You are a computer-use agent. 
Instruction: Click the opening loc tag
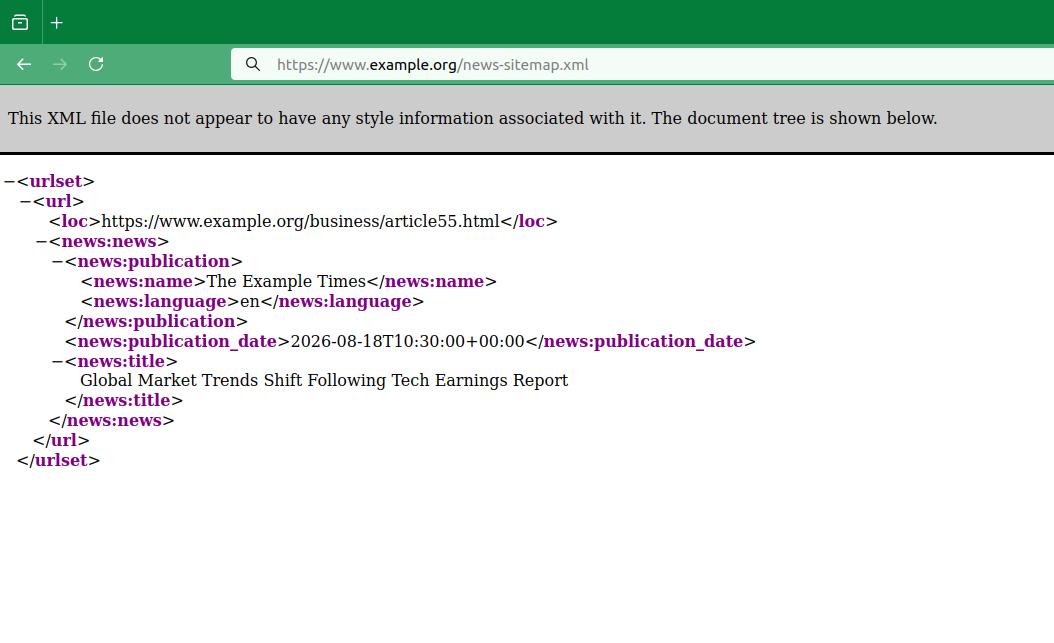pos(75,222)
